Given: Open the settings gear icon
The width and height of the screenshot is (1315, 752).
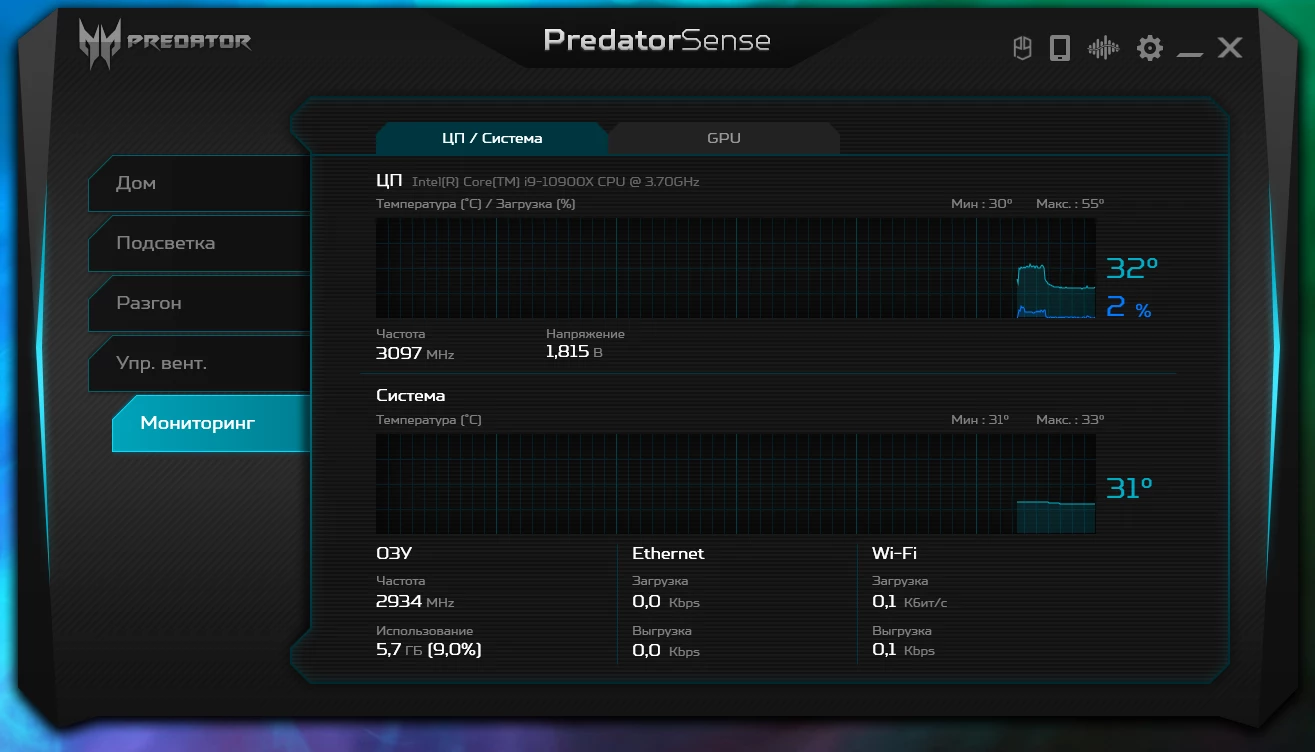Looking at the screenshot, I should click(x=1150, y=48).
